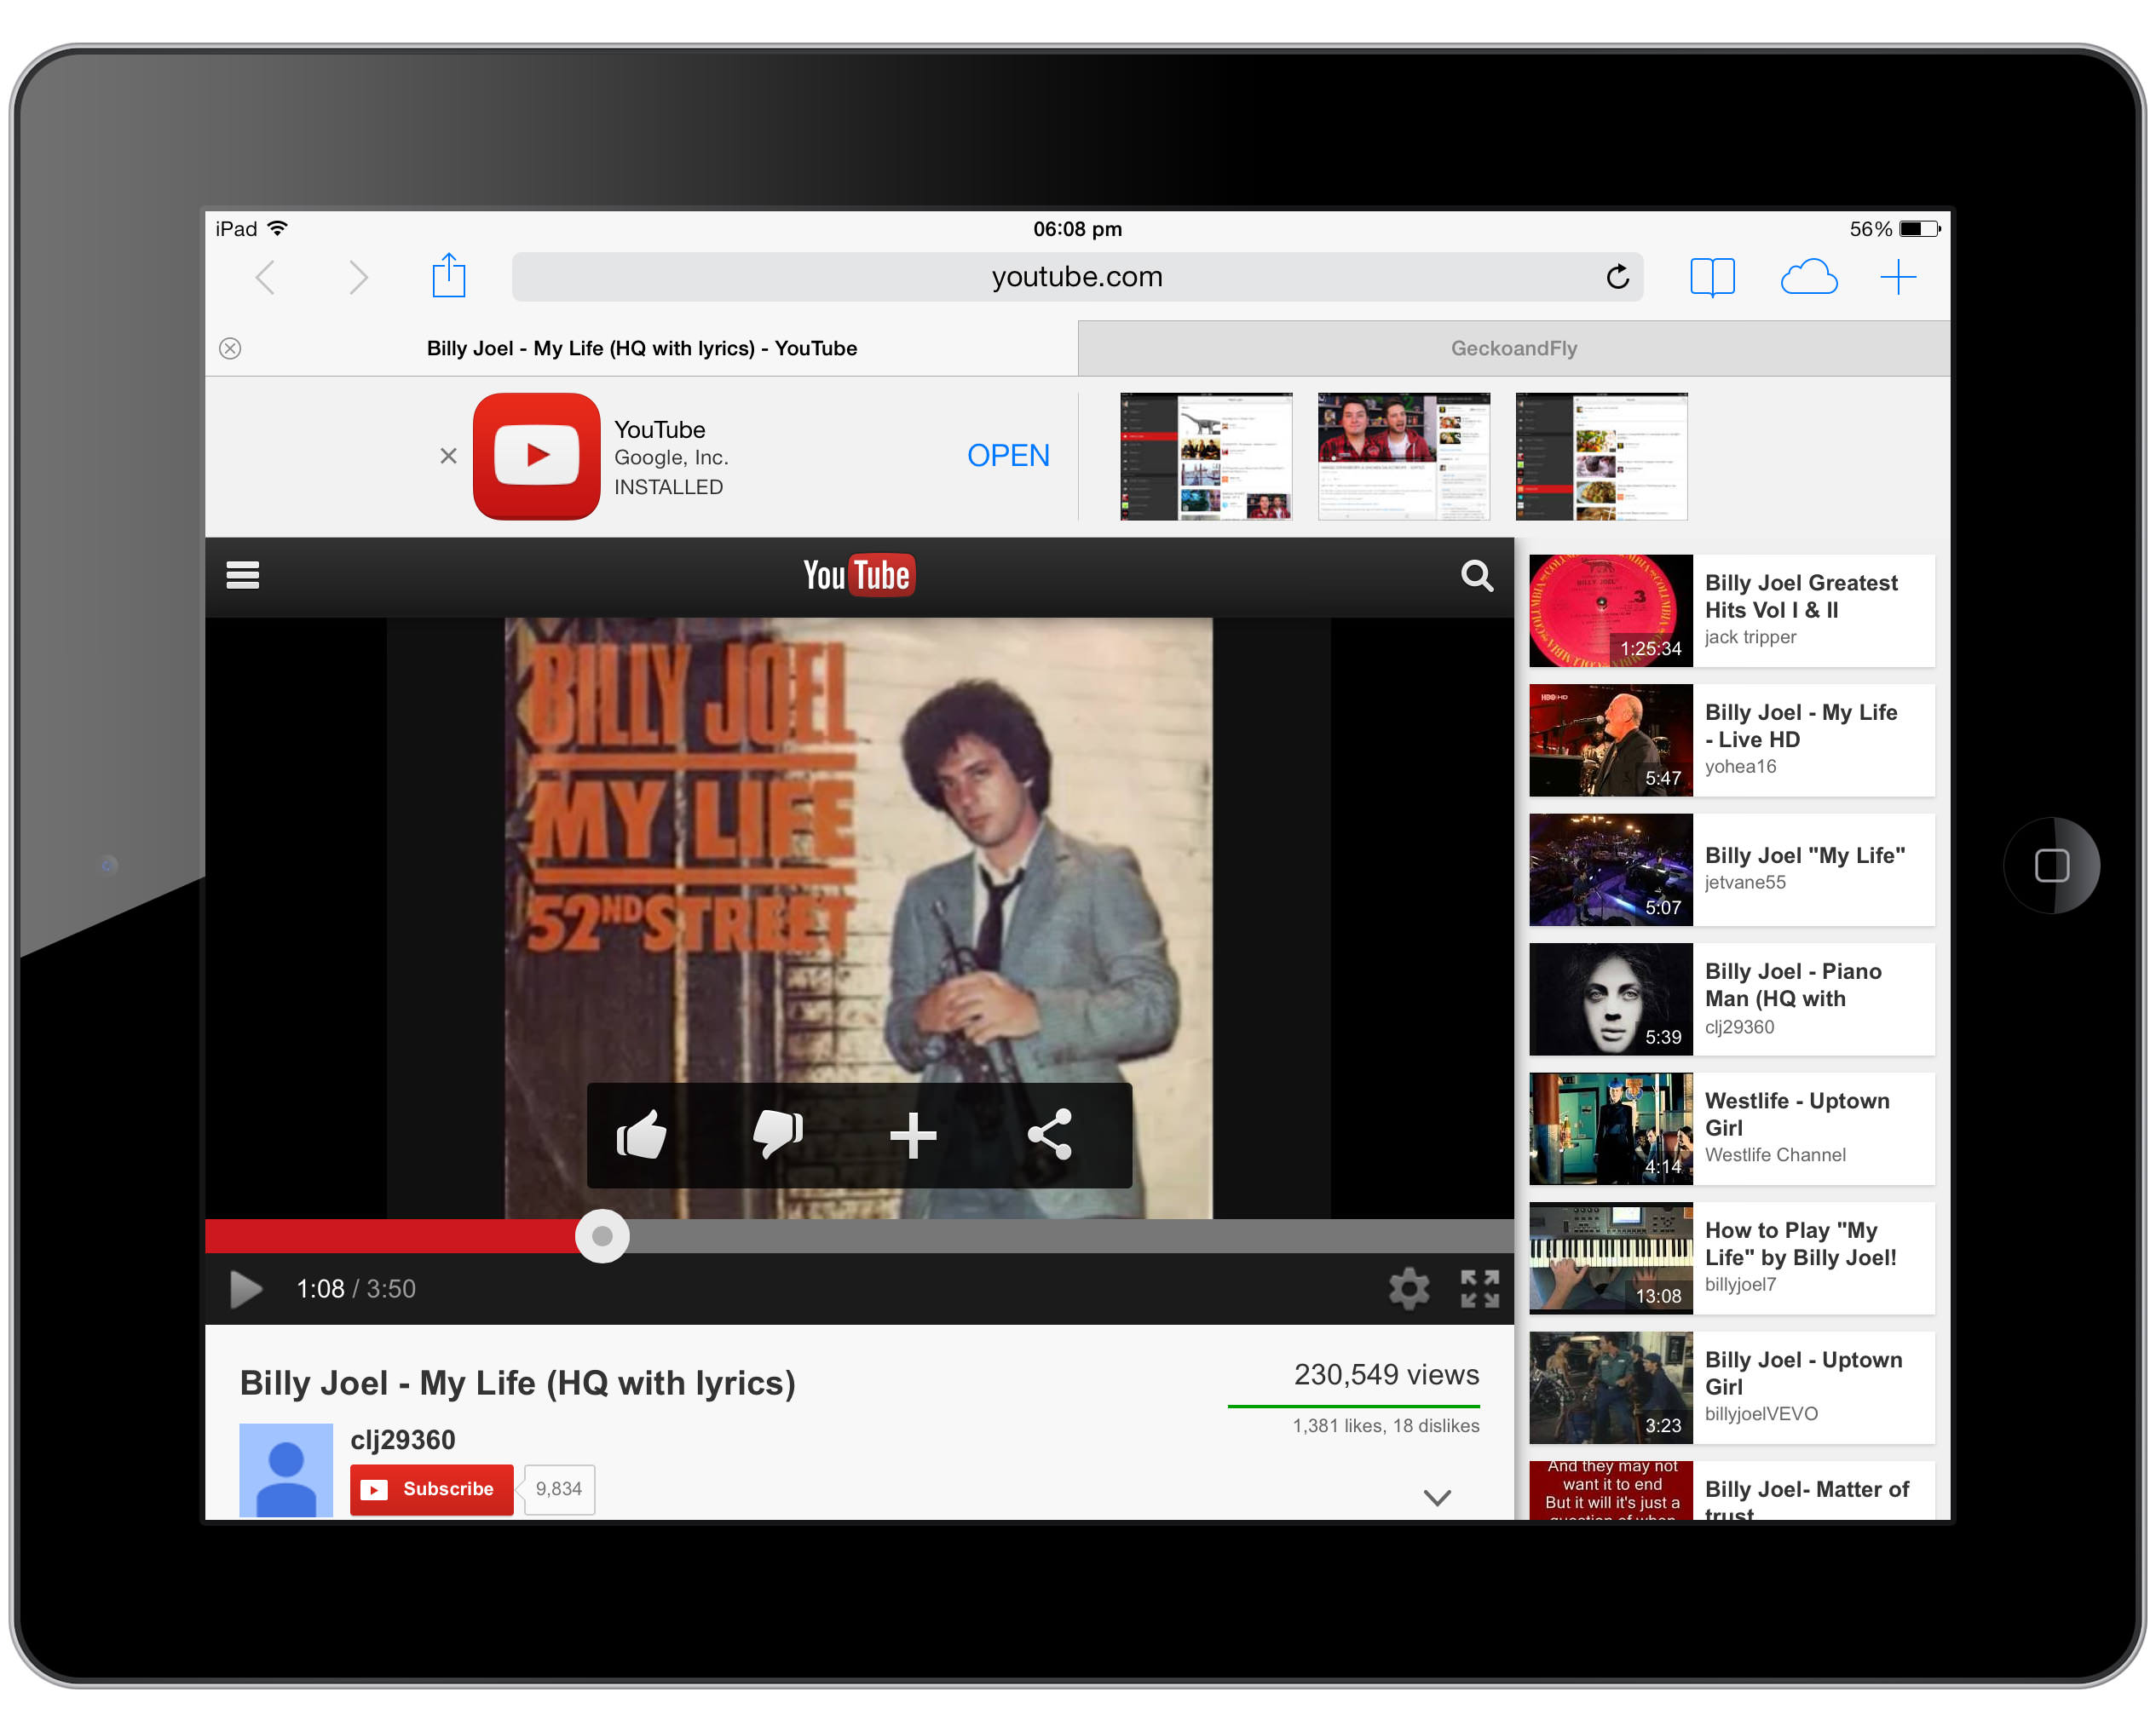Subscribe to the clj29360 channel
The image size is (2156, 1732).
431,1489
